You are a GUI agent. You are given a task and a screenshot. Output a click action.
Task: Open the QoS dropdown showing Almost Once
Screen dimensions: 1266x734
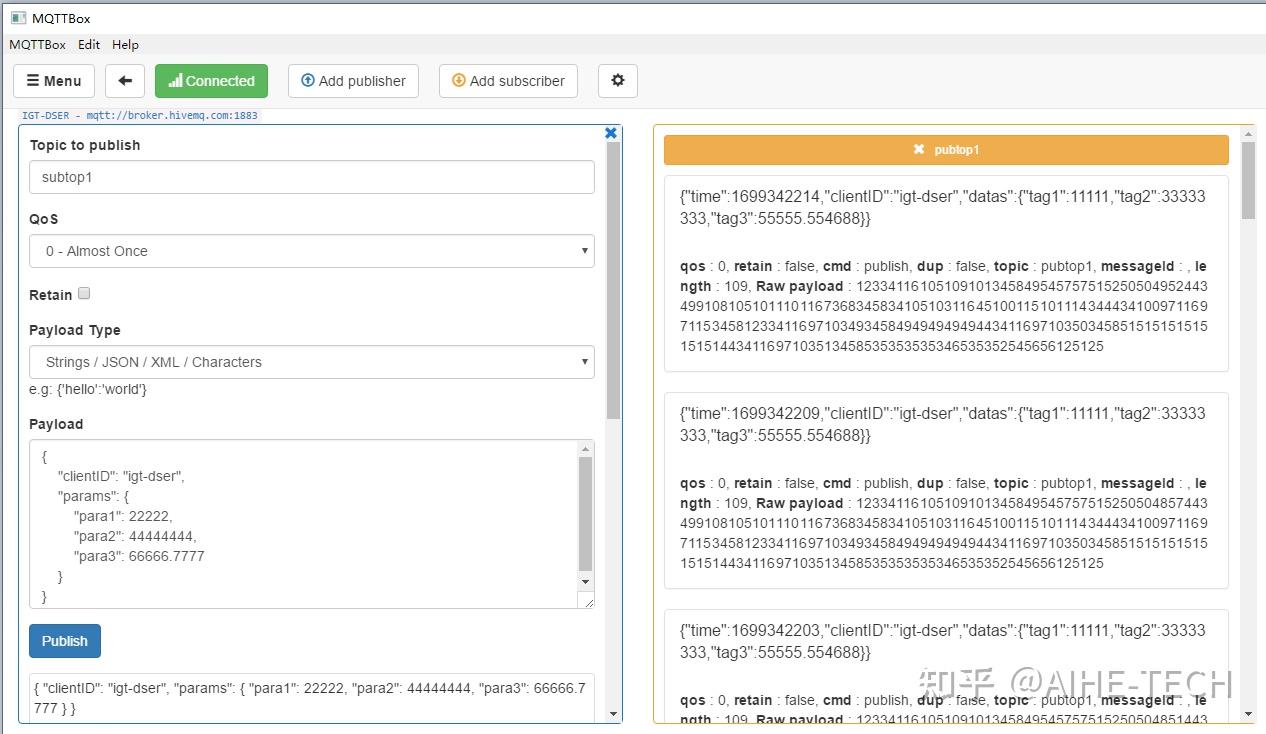pyautogui.click(x=312, y=251)
